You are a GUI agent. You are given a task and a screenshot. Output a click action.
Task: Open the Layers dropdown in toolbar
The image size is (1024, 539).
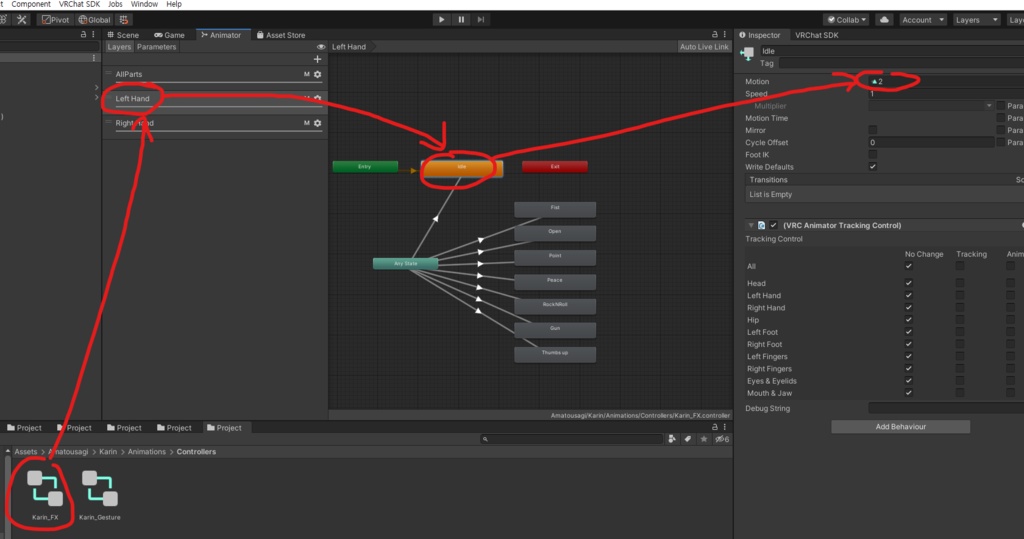pos(976,20)
